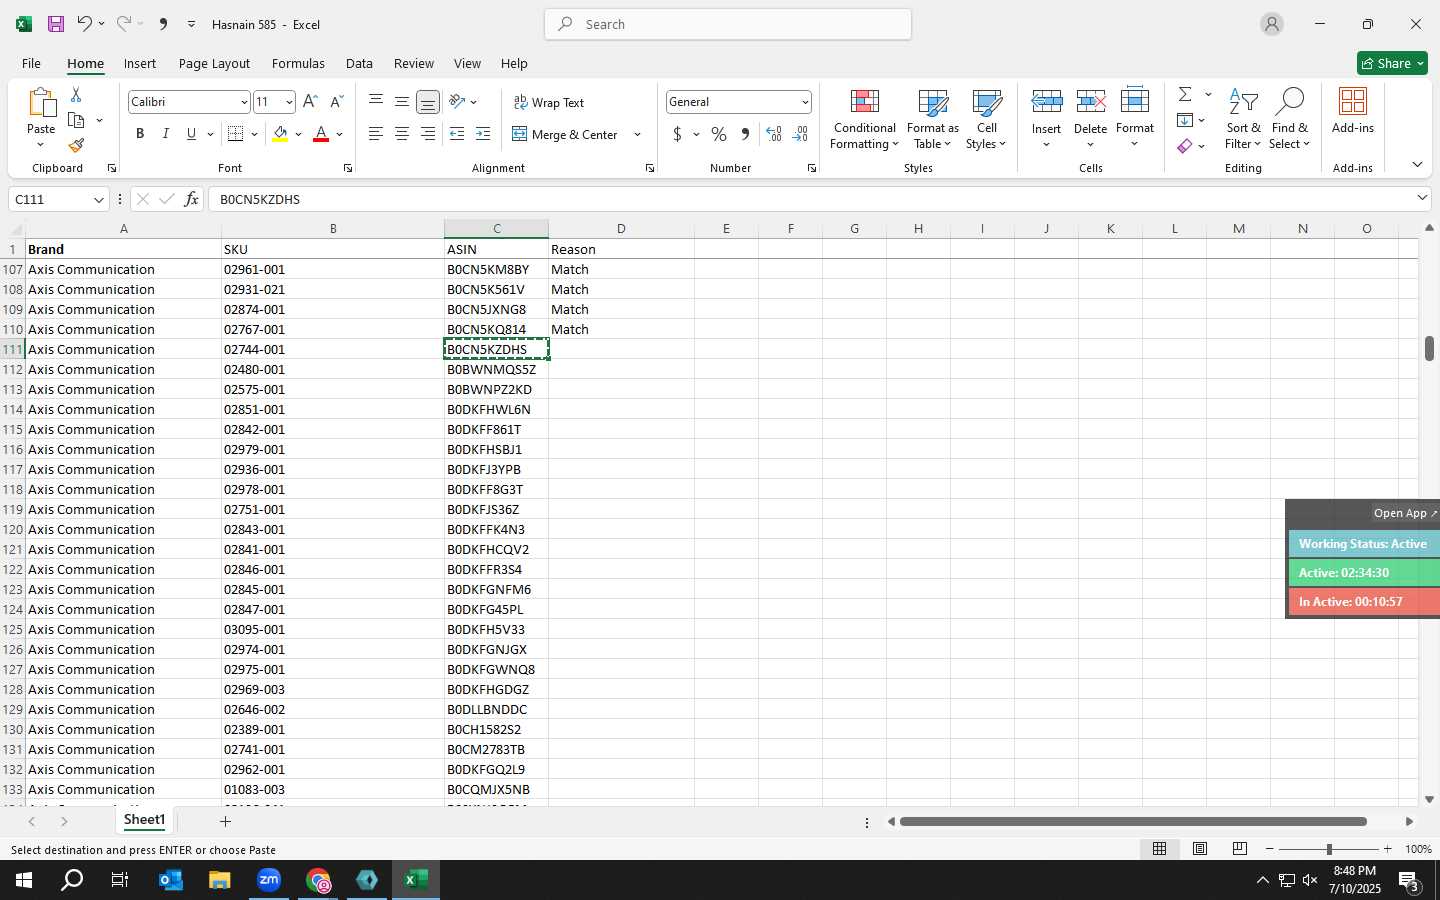Expand the Name Box dropdown for C111
Image resolution: width=1440 pixels, height=900 pixels.
98,200
